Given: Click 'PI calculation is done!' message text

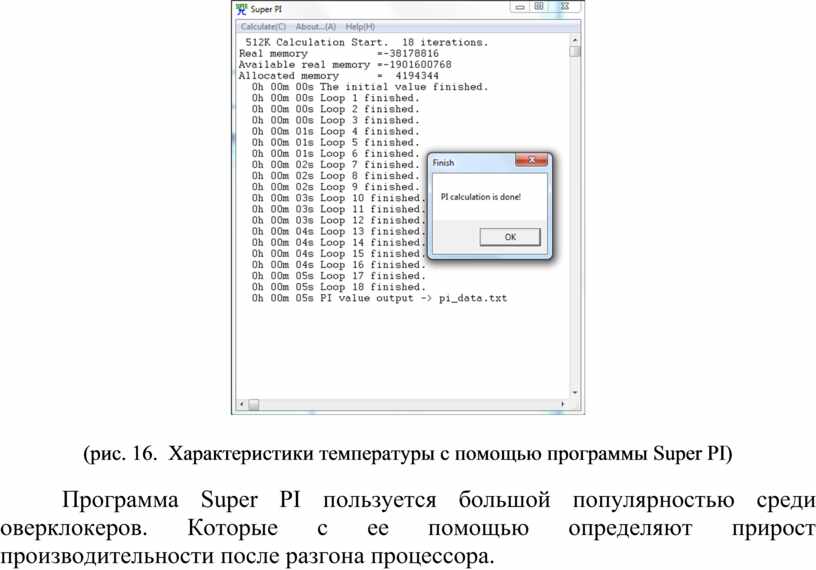Looking at the screenshot, I should pyautogui.click(x=480, y=197).
